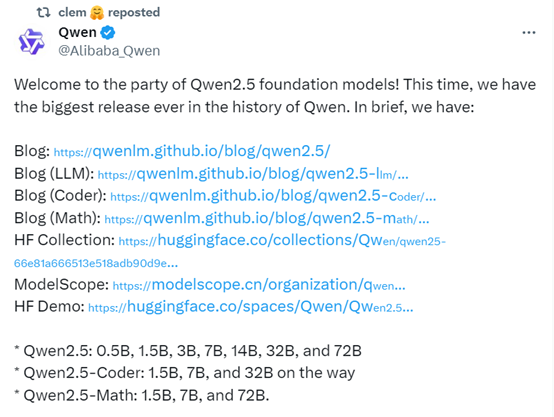This screenshot has height=417, width=554.
Task: Click the blue verified badge next to Qwen
Action: click(108, 33)
